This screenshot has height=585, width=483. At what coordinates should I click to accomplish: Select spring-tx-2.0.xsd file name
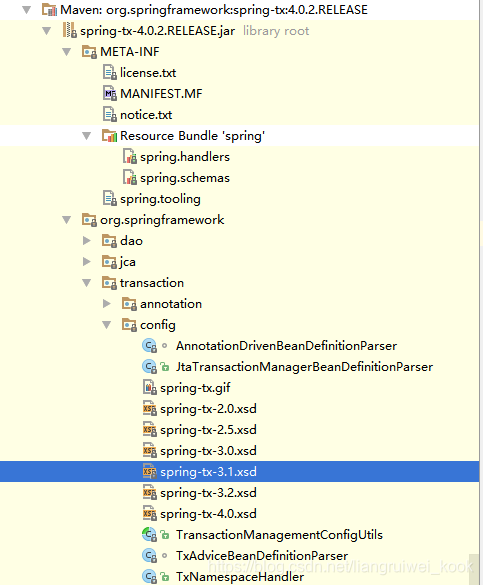point(208,409)
